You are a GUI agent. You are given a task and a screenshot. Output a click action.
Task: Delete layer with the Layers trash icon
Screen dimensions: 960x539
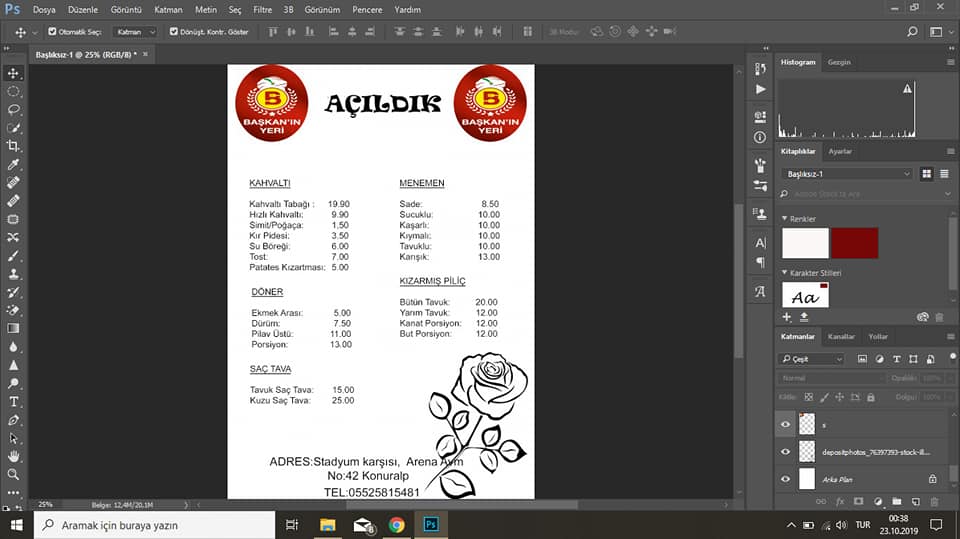coord(934,502)
